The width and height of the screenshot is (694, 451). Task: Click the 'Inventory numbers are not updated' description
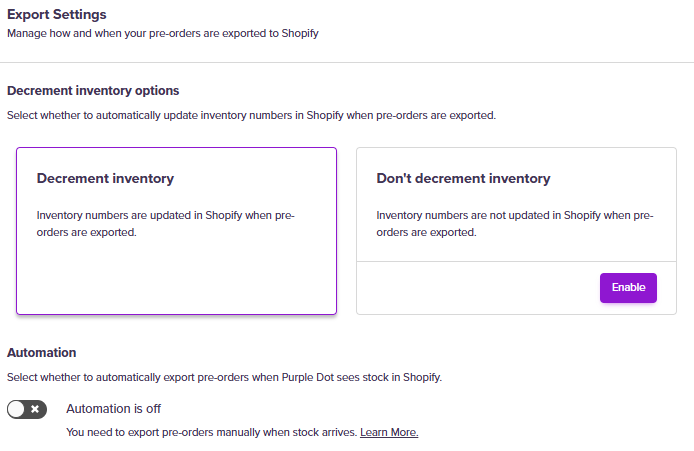click(x=514, y=224)
